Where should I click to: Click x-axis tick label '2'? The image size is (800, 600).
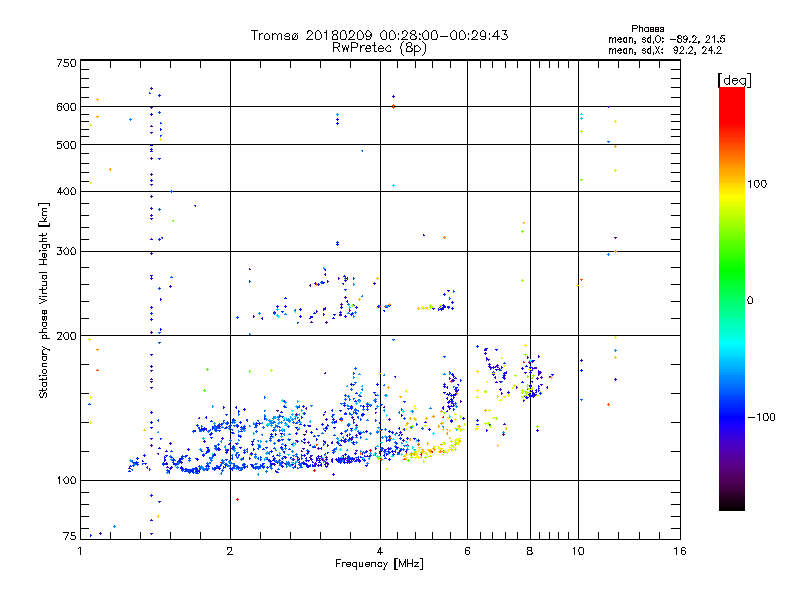(x=230, y=551)
